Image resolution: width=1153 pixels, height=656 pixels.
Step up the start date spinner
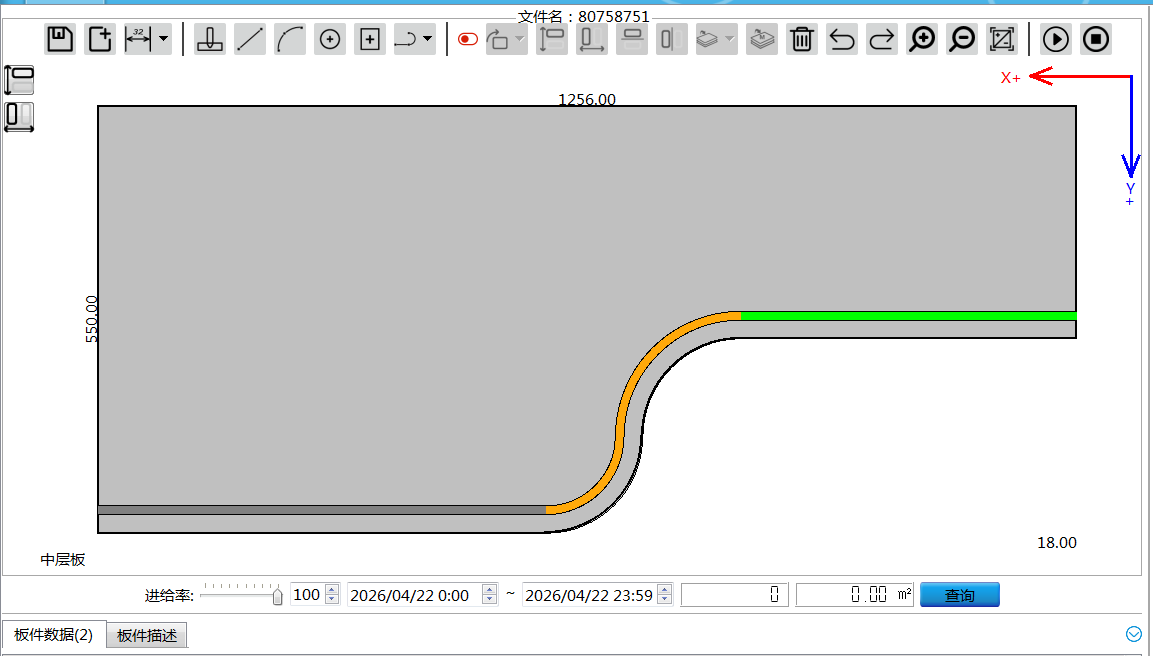(x=490, y=590)
